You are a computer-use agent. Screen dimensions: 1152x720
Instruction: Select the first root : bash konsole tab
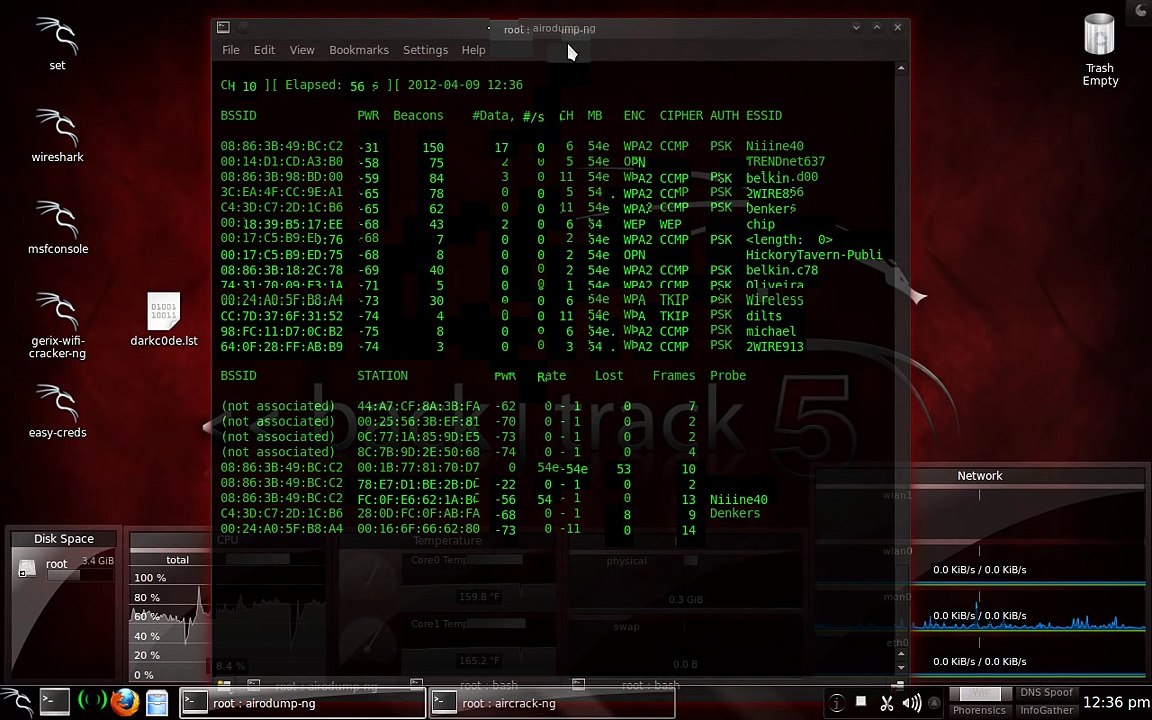489,685
